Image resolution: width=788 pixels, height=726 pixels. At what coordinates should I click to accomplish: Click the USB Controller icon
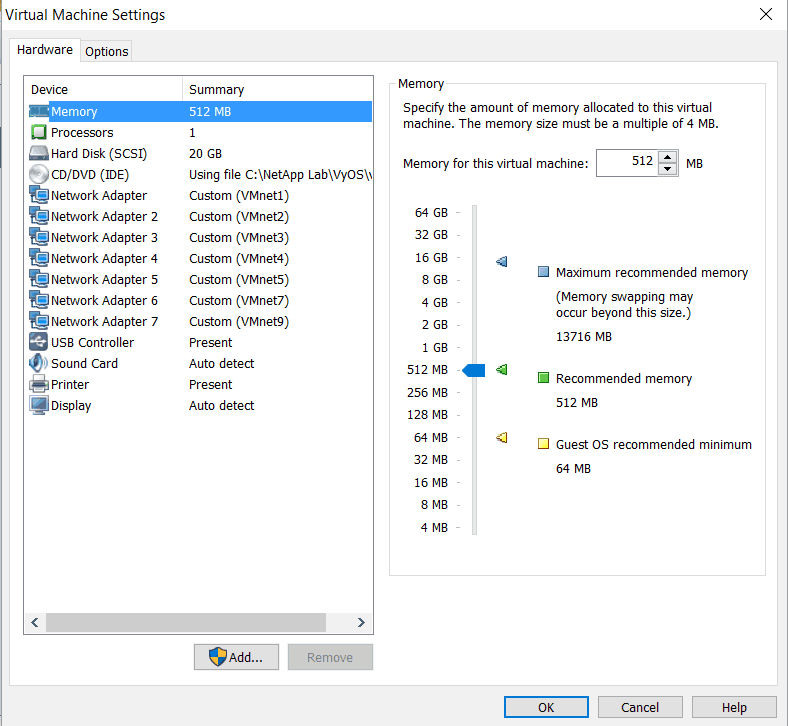(39, 343)
